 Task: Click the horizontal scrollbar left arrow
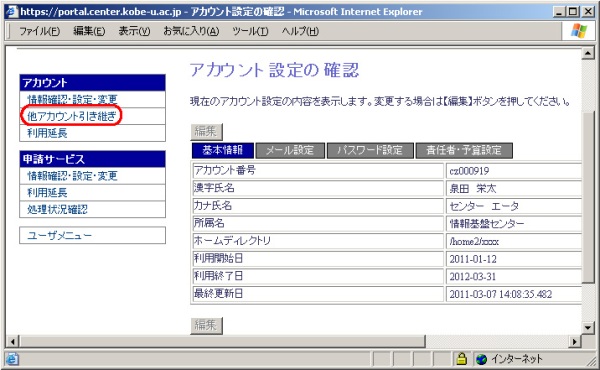pos(13,341)
